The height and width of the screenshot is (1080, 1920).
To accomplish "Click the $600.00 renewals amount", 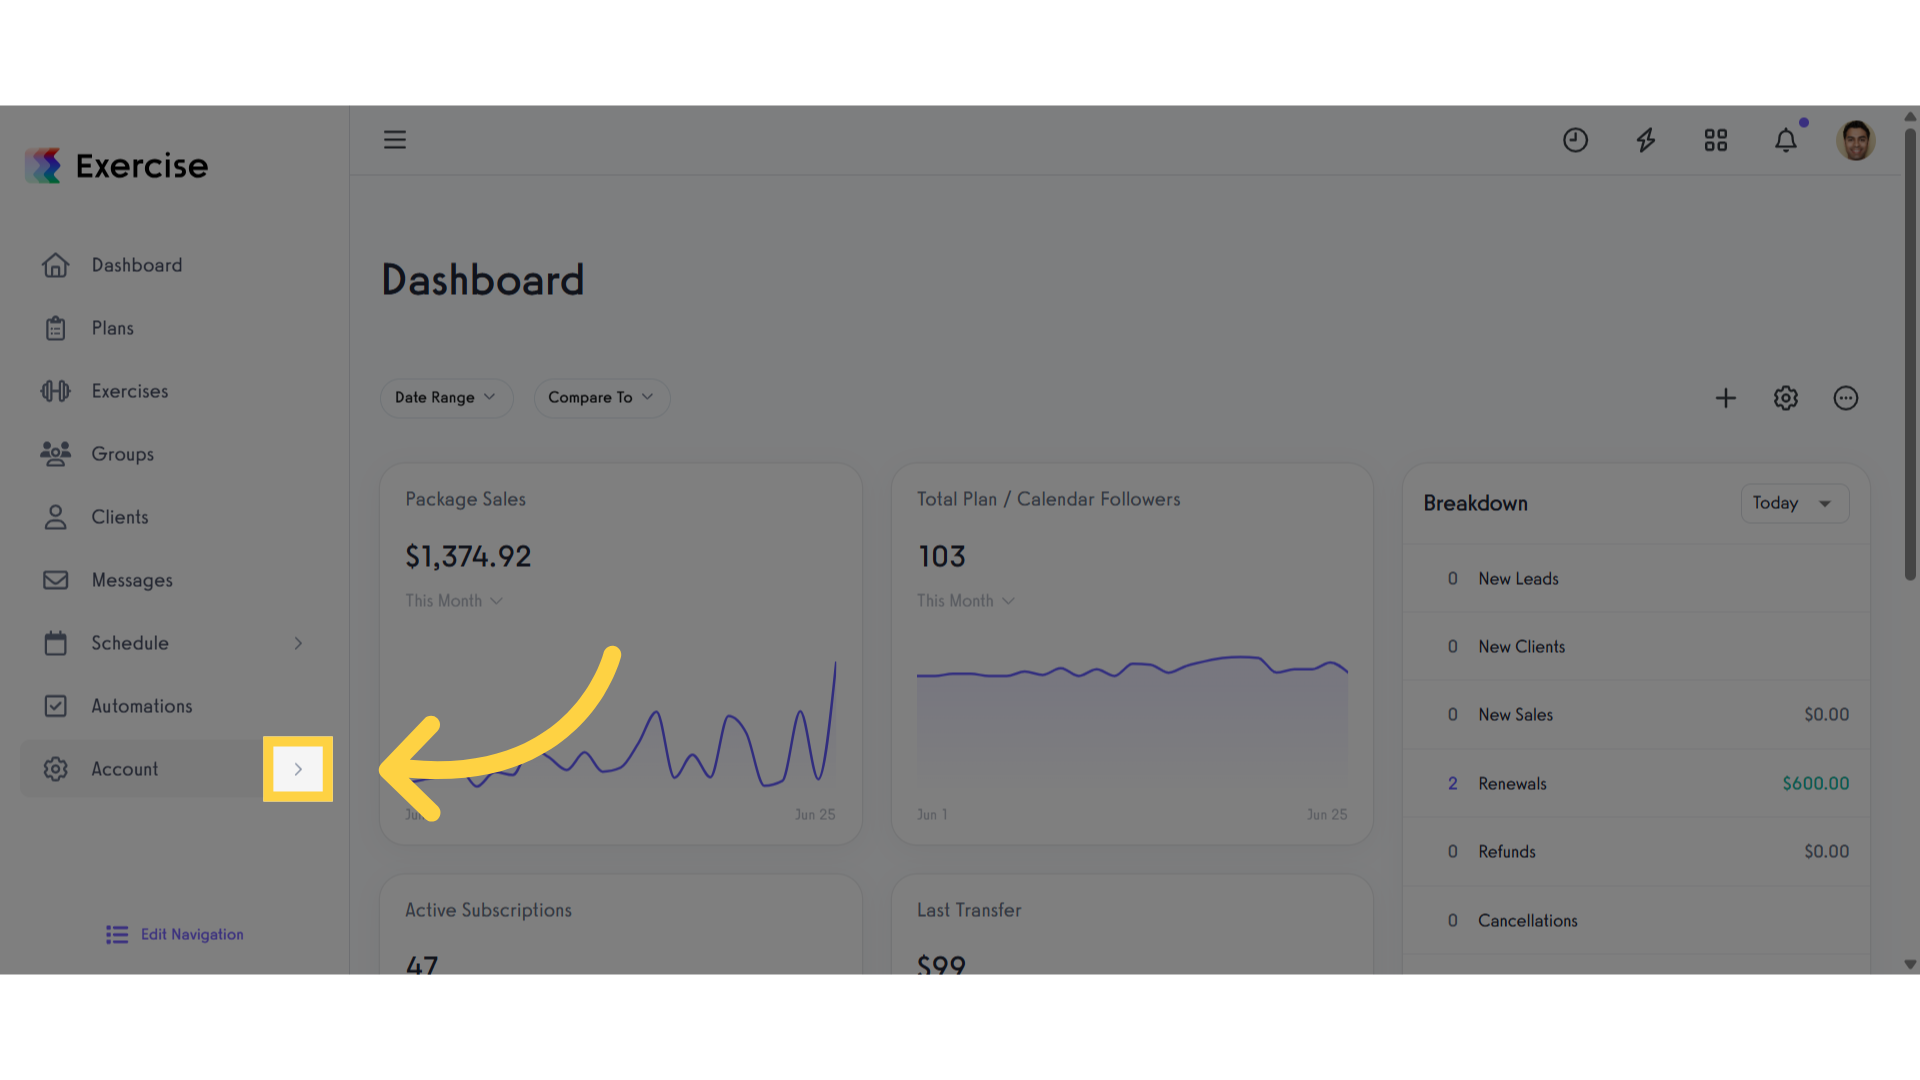I will pos(1816,784).
